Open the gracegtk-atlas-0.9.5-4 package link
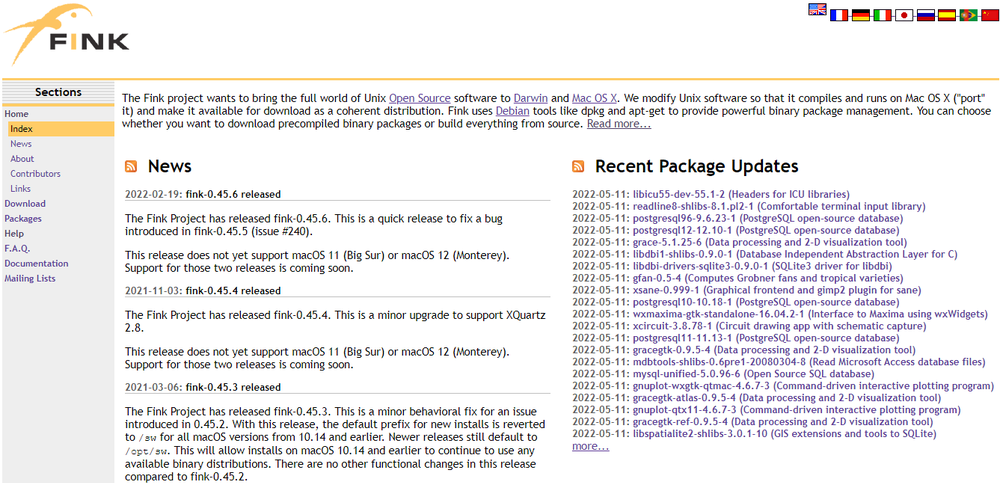Screen dimensions: 1000x483 click(x=786, y=398)
